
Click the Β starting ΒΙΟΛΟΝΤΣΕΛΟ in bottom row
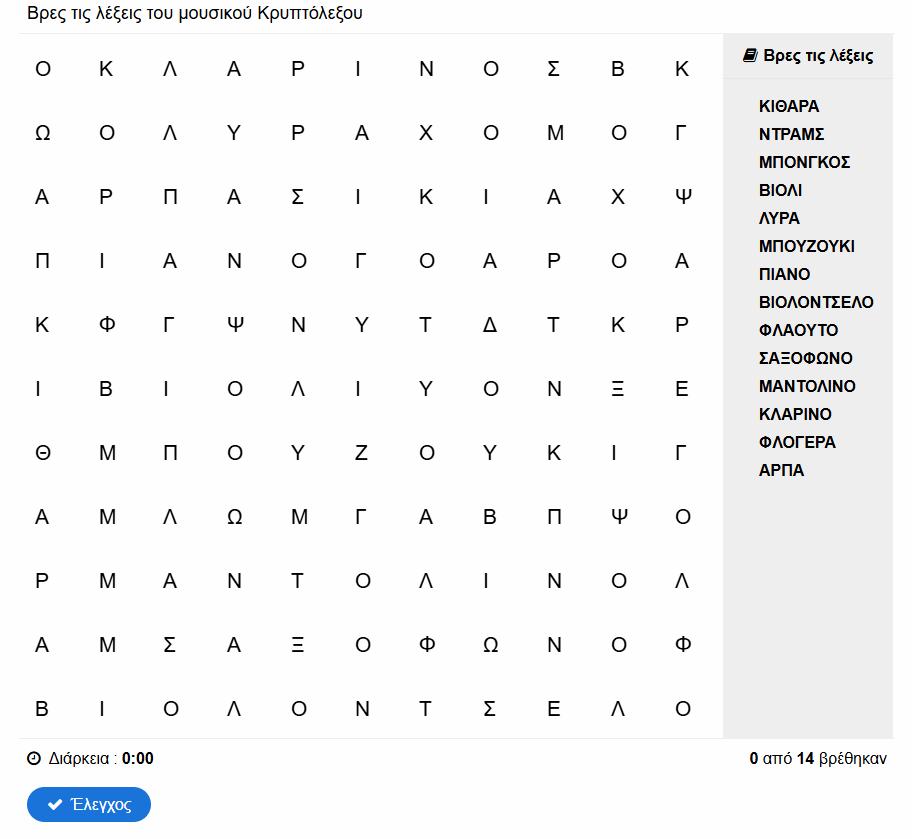42,709
